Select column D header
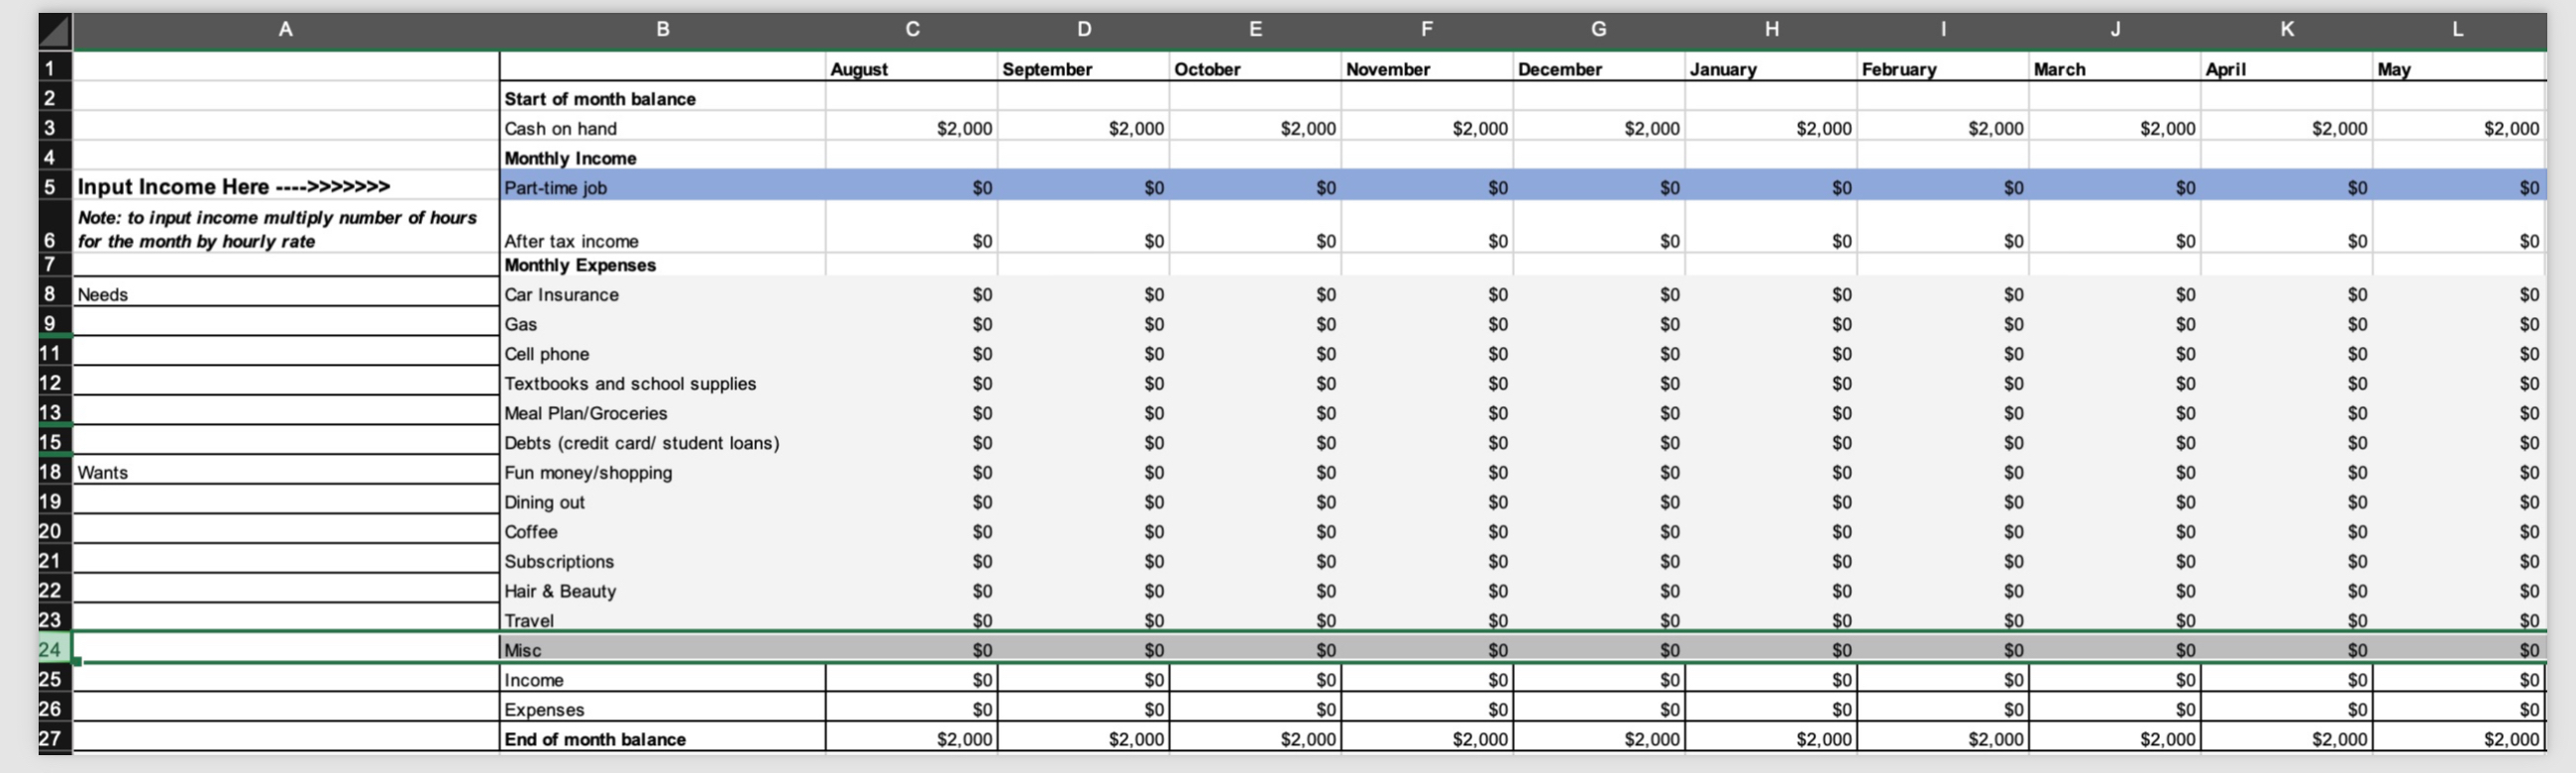This screenshot has height=773, width=2576. (x=1084, y=30)
